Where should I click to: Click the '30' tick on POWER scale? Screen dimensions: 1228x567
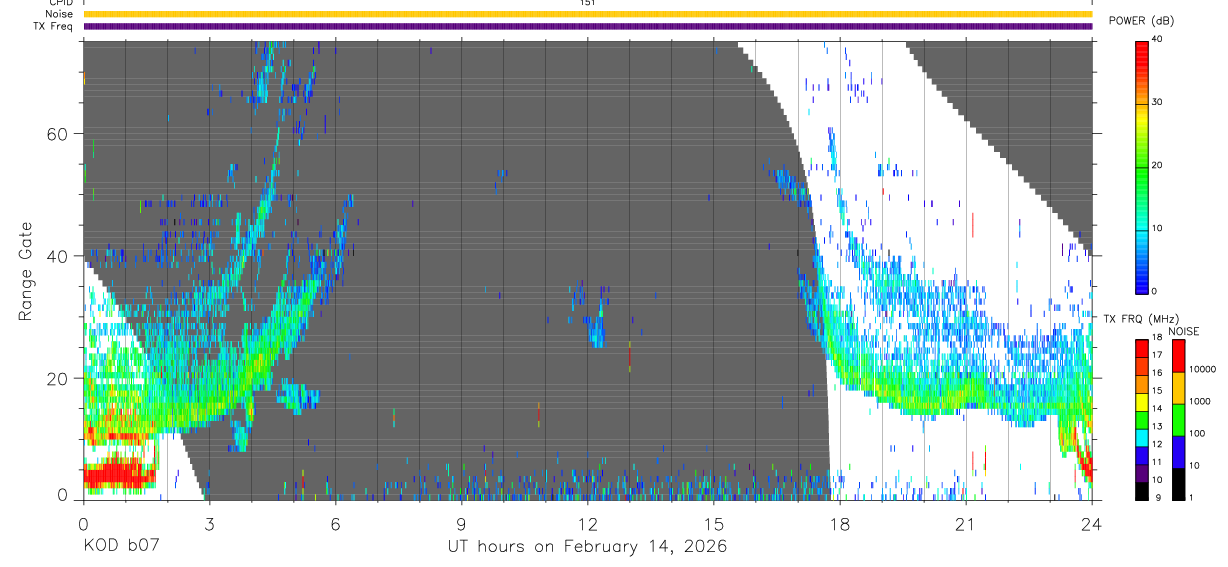coord(1158,102)
